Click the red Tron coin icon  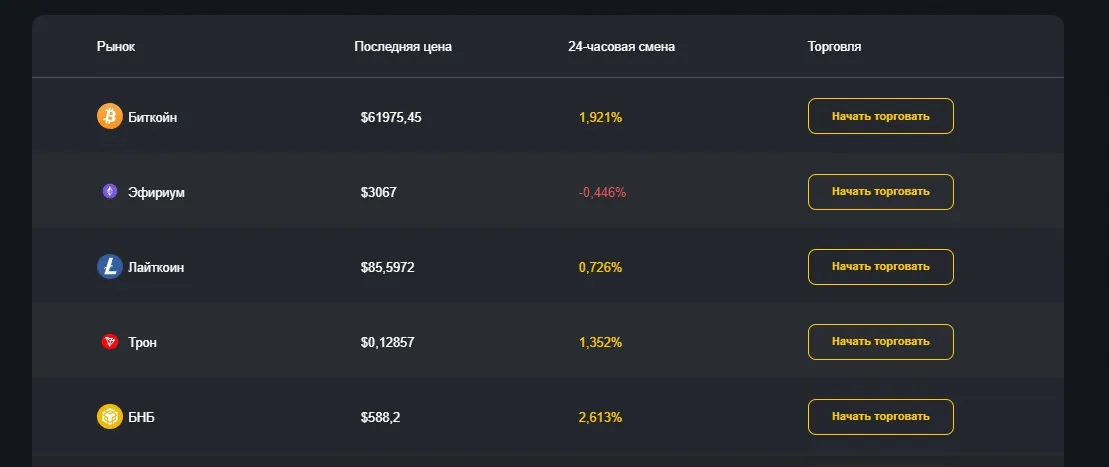pyautogui.click(x=110, y=342)
